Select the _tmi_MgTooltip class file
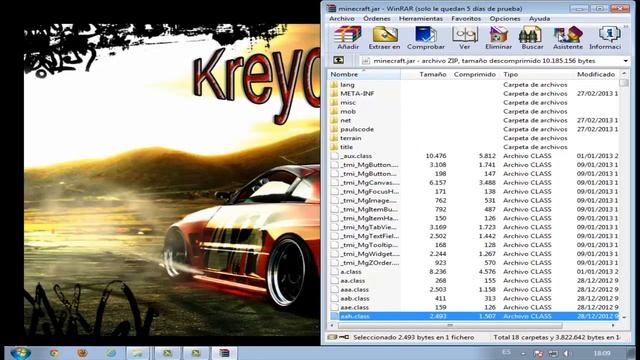 (369, 245)
